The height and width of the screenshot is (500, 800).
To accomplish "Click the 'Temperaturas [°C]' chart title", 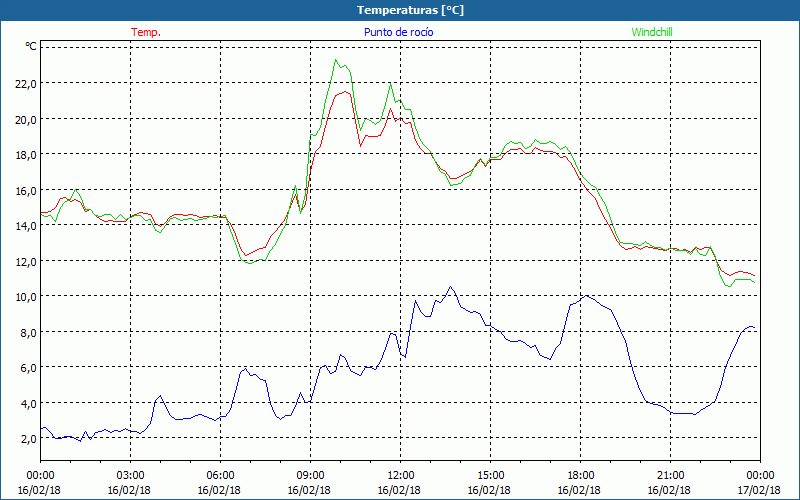I will coord(410,10).
